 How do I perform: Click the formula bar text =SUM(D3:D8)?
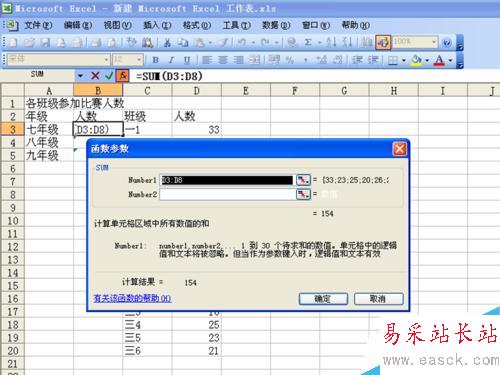(169, 76)
